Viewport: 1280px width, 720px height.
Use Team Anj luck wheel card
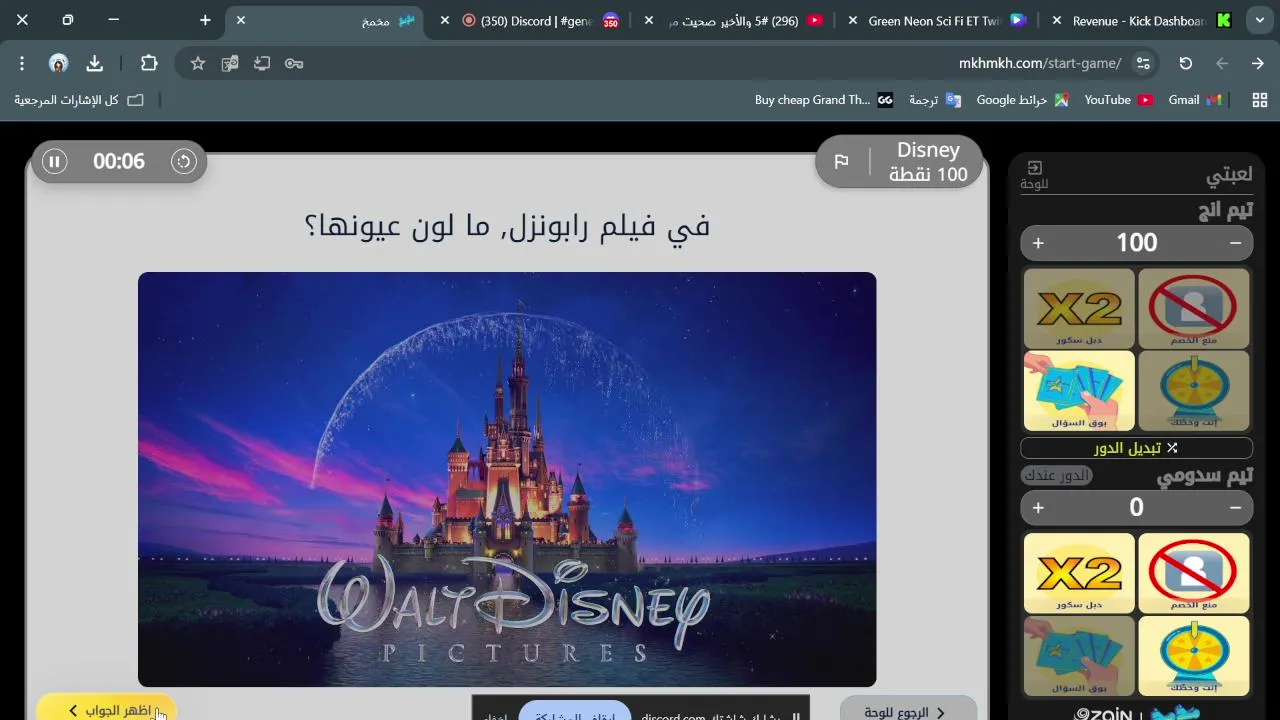pyautogui.click(x=1193, y=391)
